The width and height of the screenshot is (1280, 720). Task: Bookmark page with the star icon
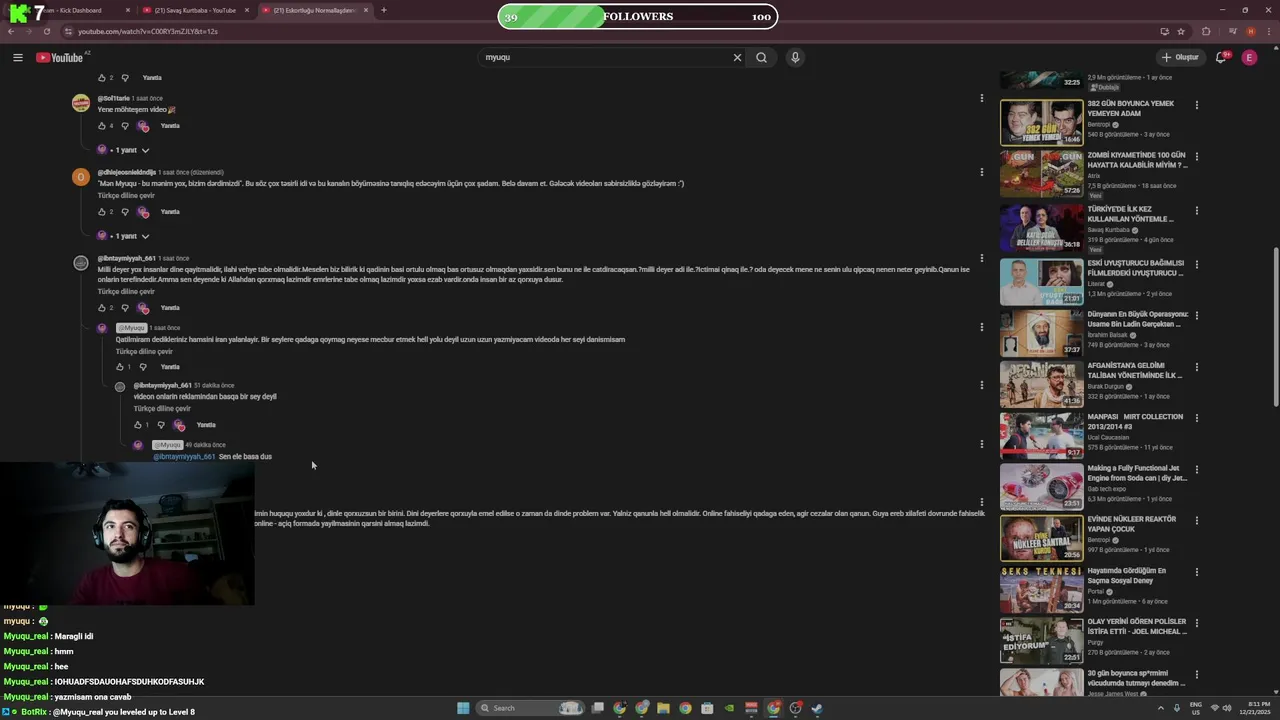click(x=1181, y=31)
